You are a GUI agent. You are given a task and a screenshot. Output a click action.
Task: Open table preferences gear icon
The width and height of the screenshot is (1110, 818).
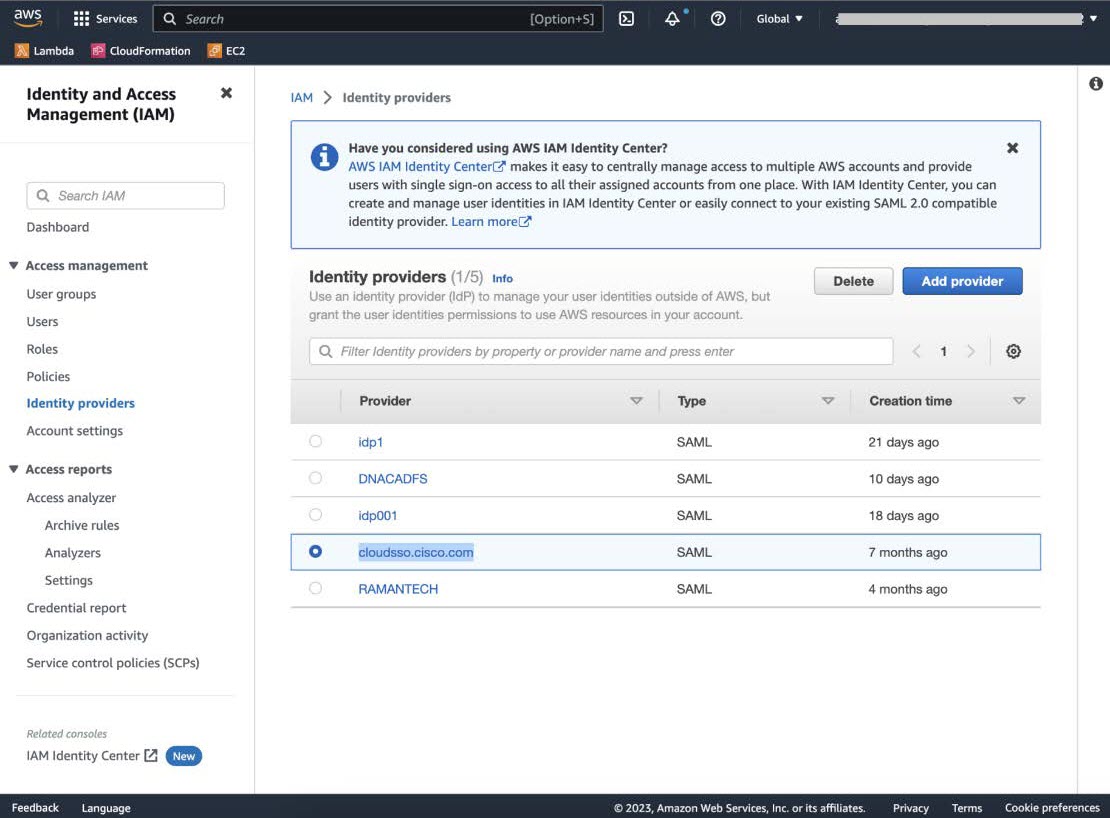click(1013, 351)
